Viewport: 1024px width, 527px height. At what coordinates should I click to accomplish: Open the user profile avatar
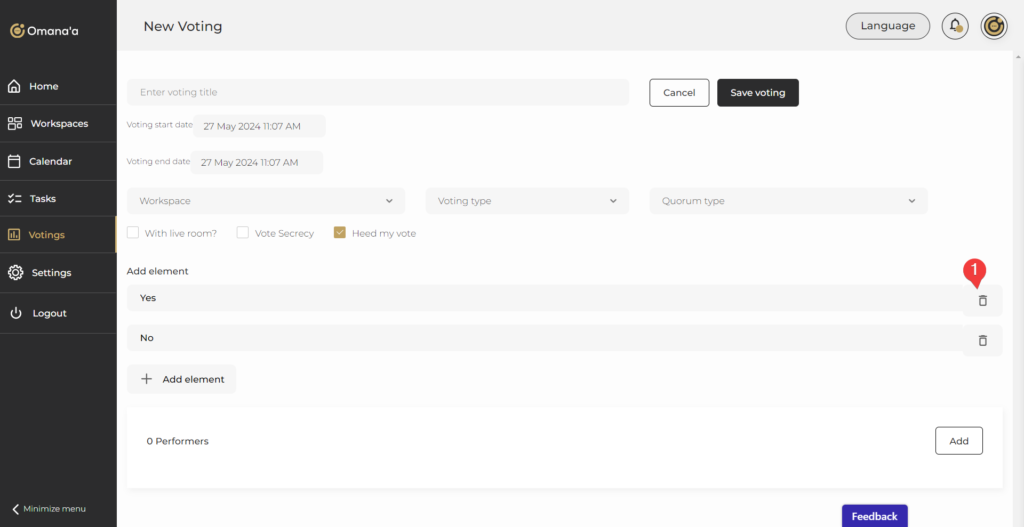pos(993,26)
